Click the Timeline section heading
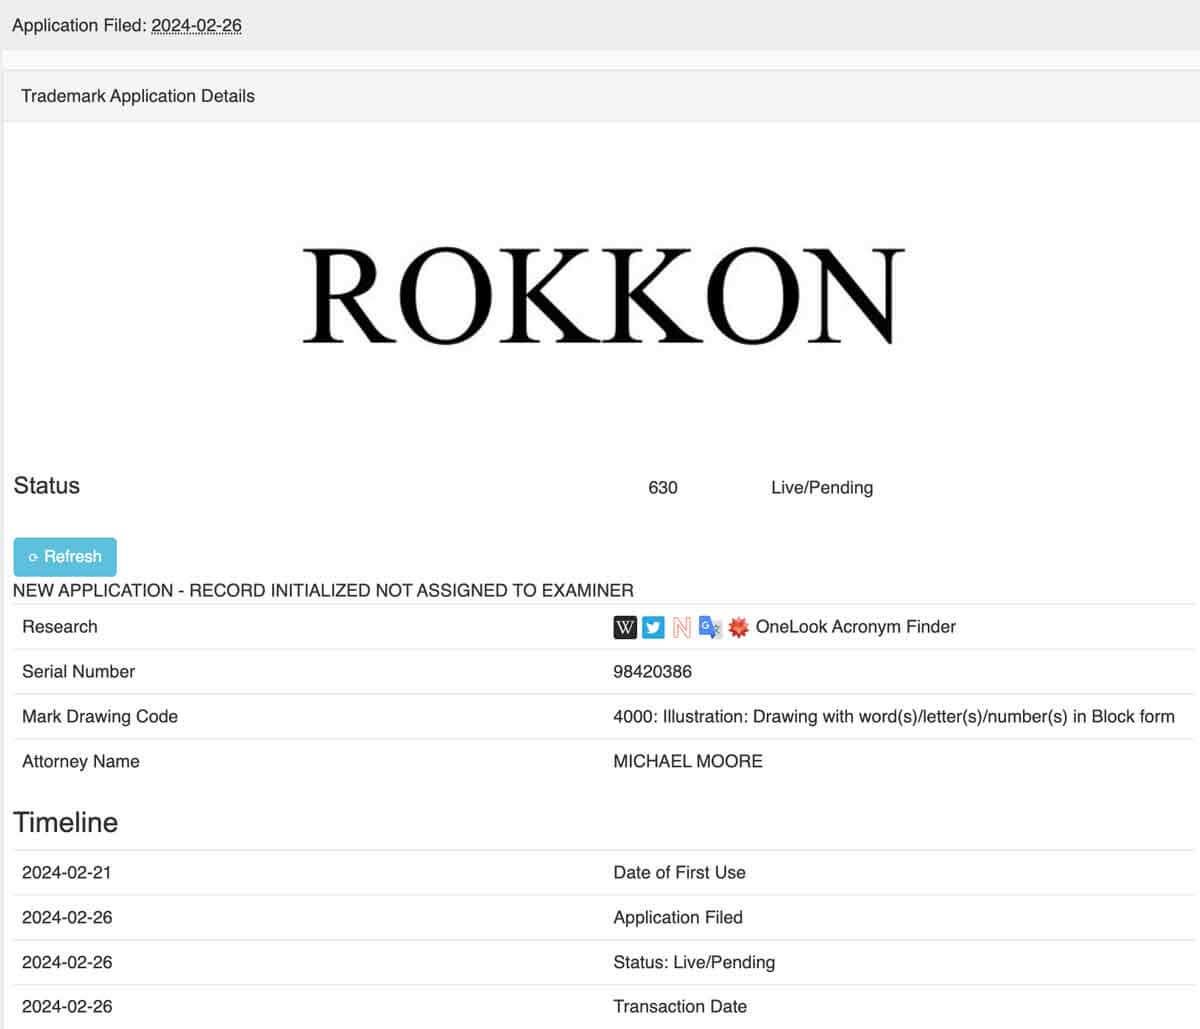 pos(66,823)
